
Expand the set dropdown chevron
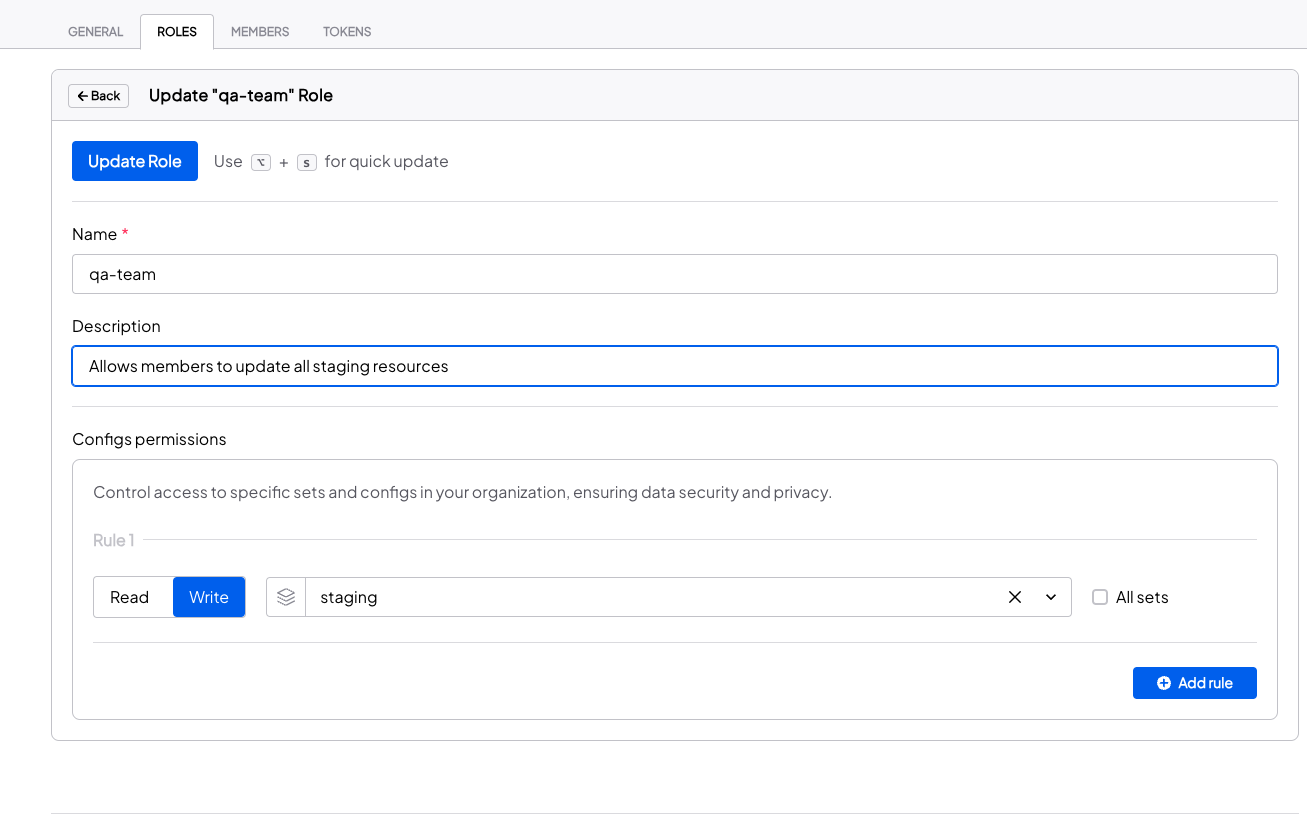pyautogui.click(x=1051, y=597)
